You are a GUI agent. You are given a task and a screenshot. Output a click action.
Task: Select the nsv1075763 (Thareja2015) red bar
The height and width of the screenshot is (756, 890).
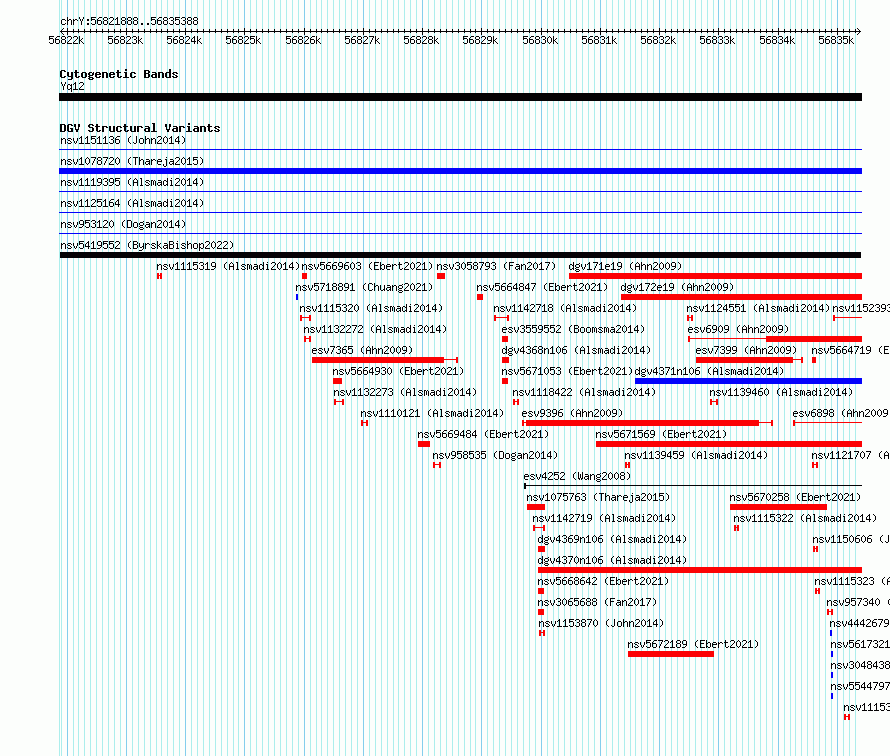coord(536,507)
